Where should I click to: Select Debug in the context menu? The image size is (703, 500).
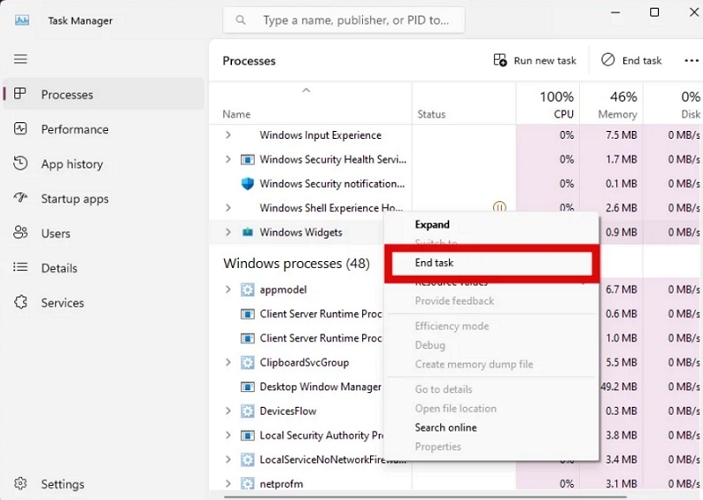tap(491, 345)
